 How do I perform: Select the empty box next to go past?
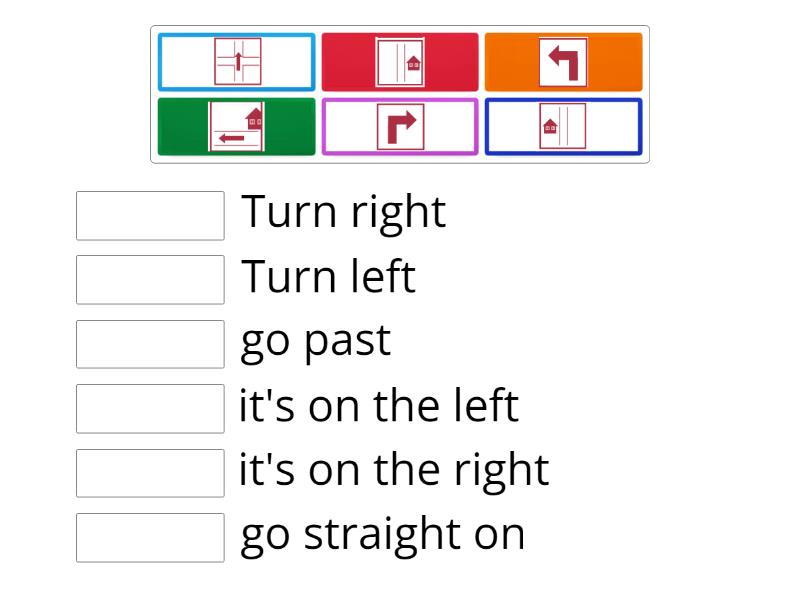pyautogui.click(x=150, y=344)
